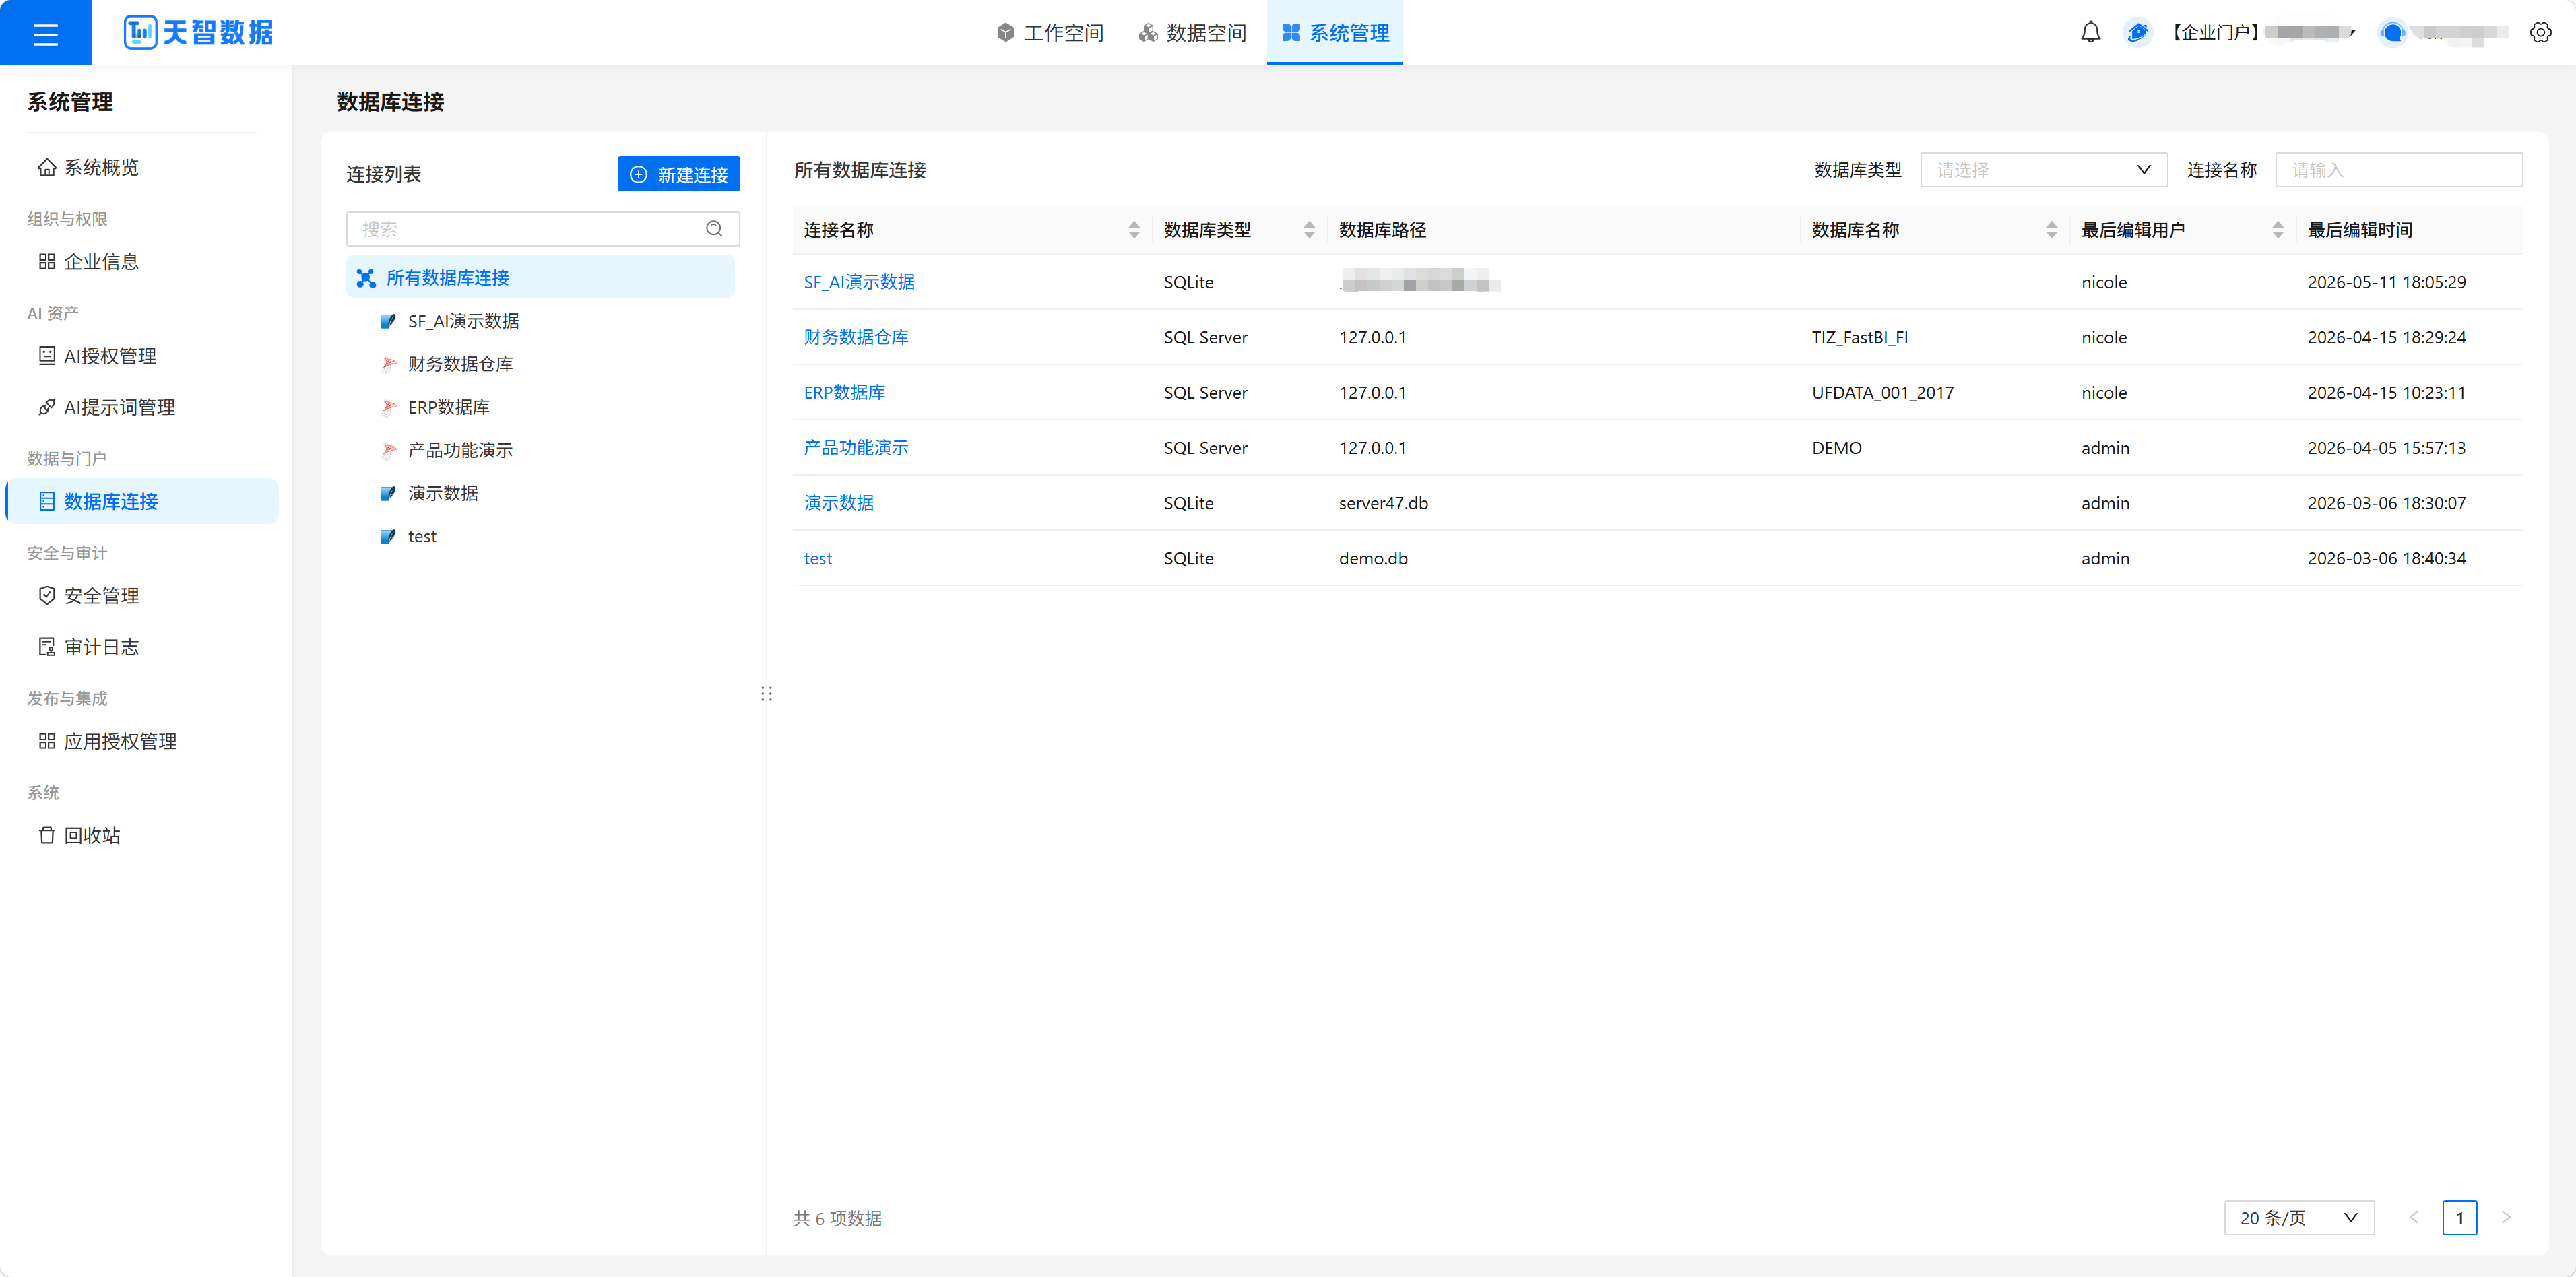The image size is (2576, 1277).
Task: Switch to 数据空间 tab
Action: tap(1192, 33)
